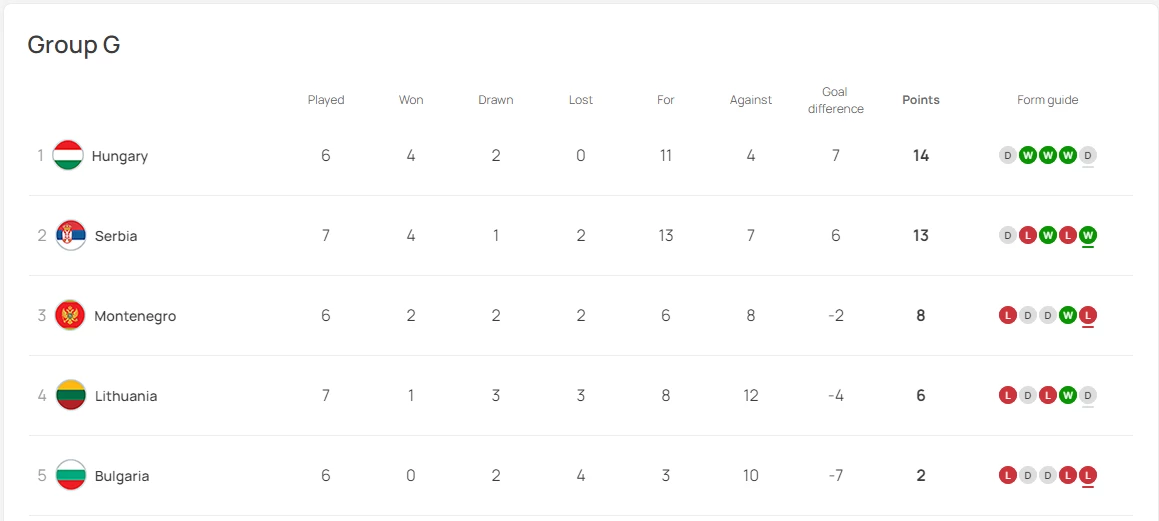Open the Serbia team link

(x=116, y=236)
